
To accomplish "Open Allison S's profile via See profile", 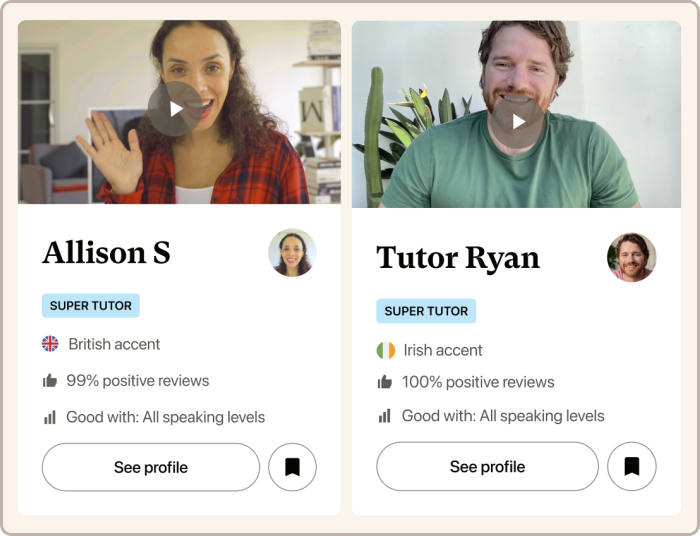I will coord(151,467).
